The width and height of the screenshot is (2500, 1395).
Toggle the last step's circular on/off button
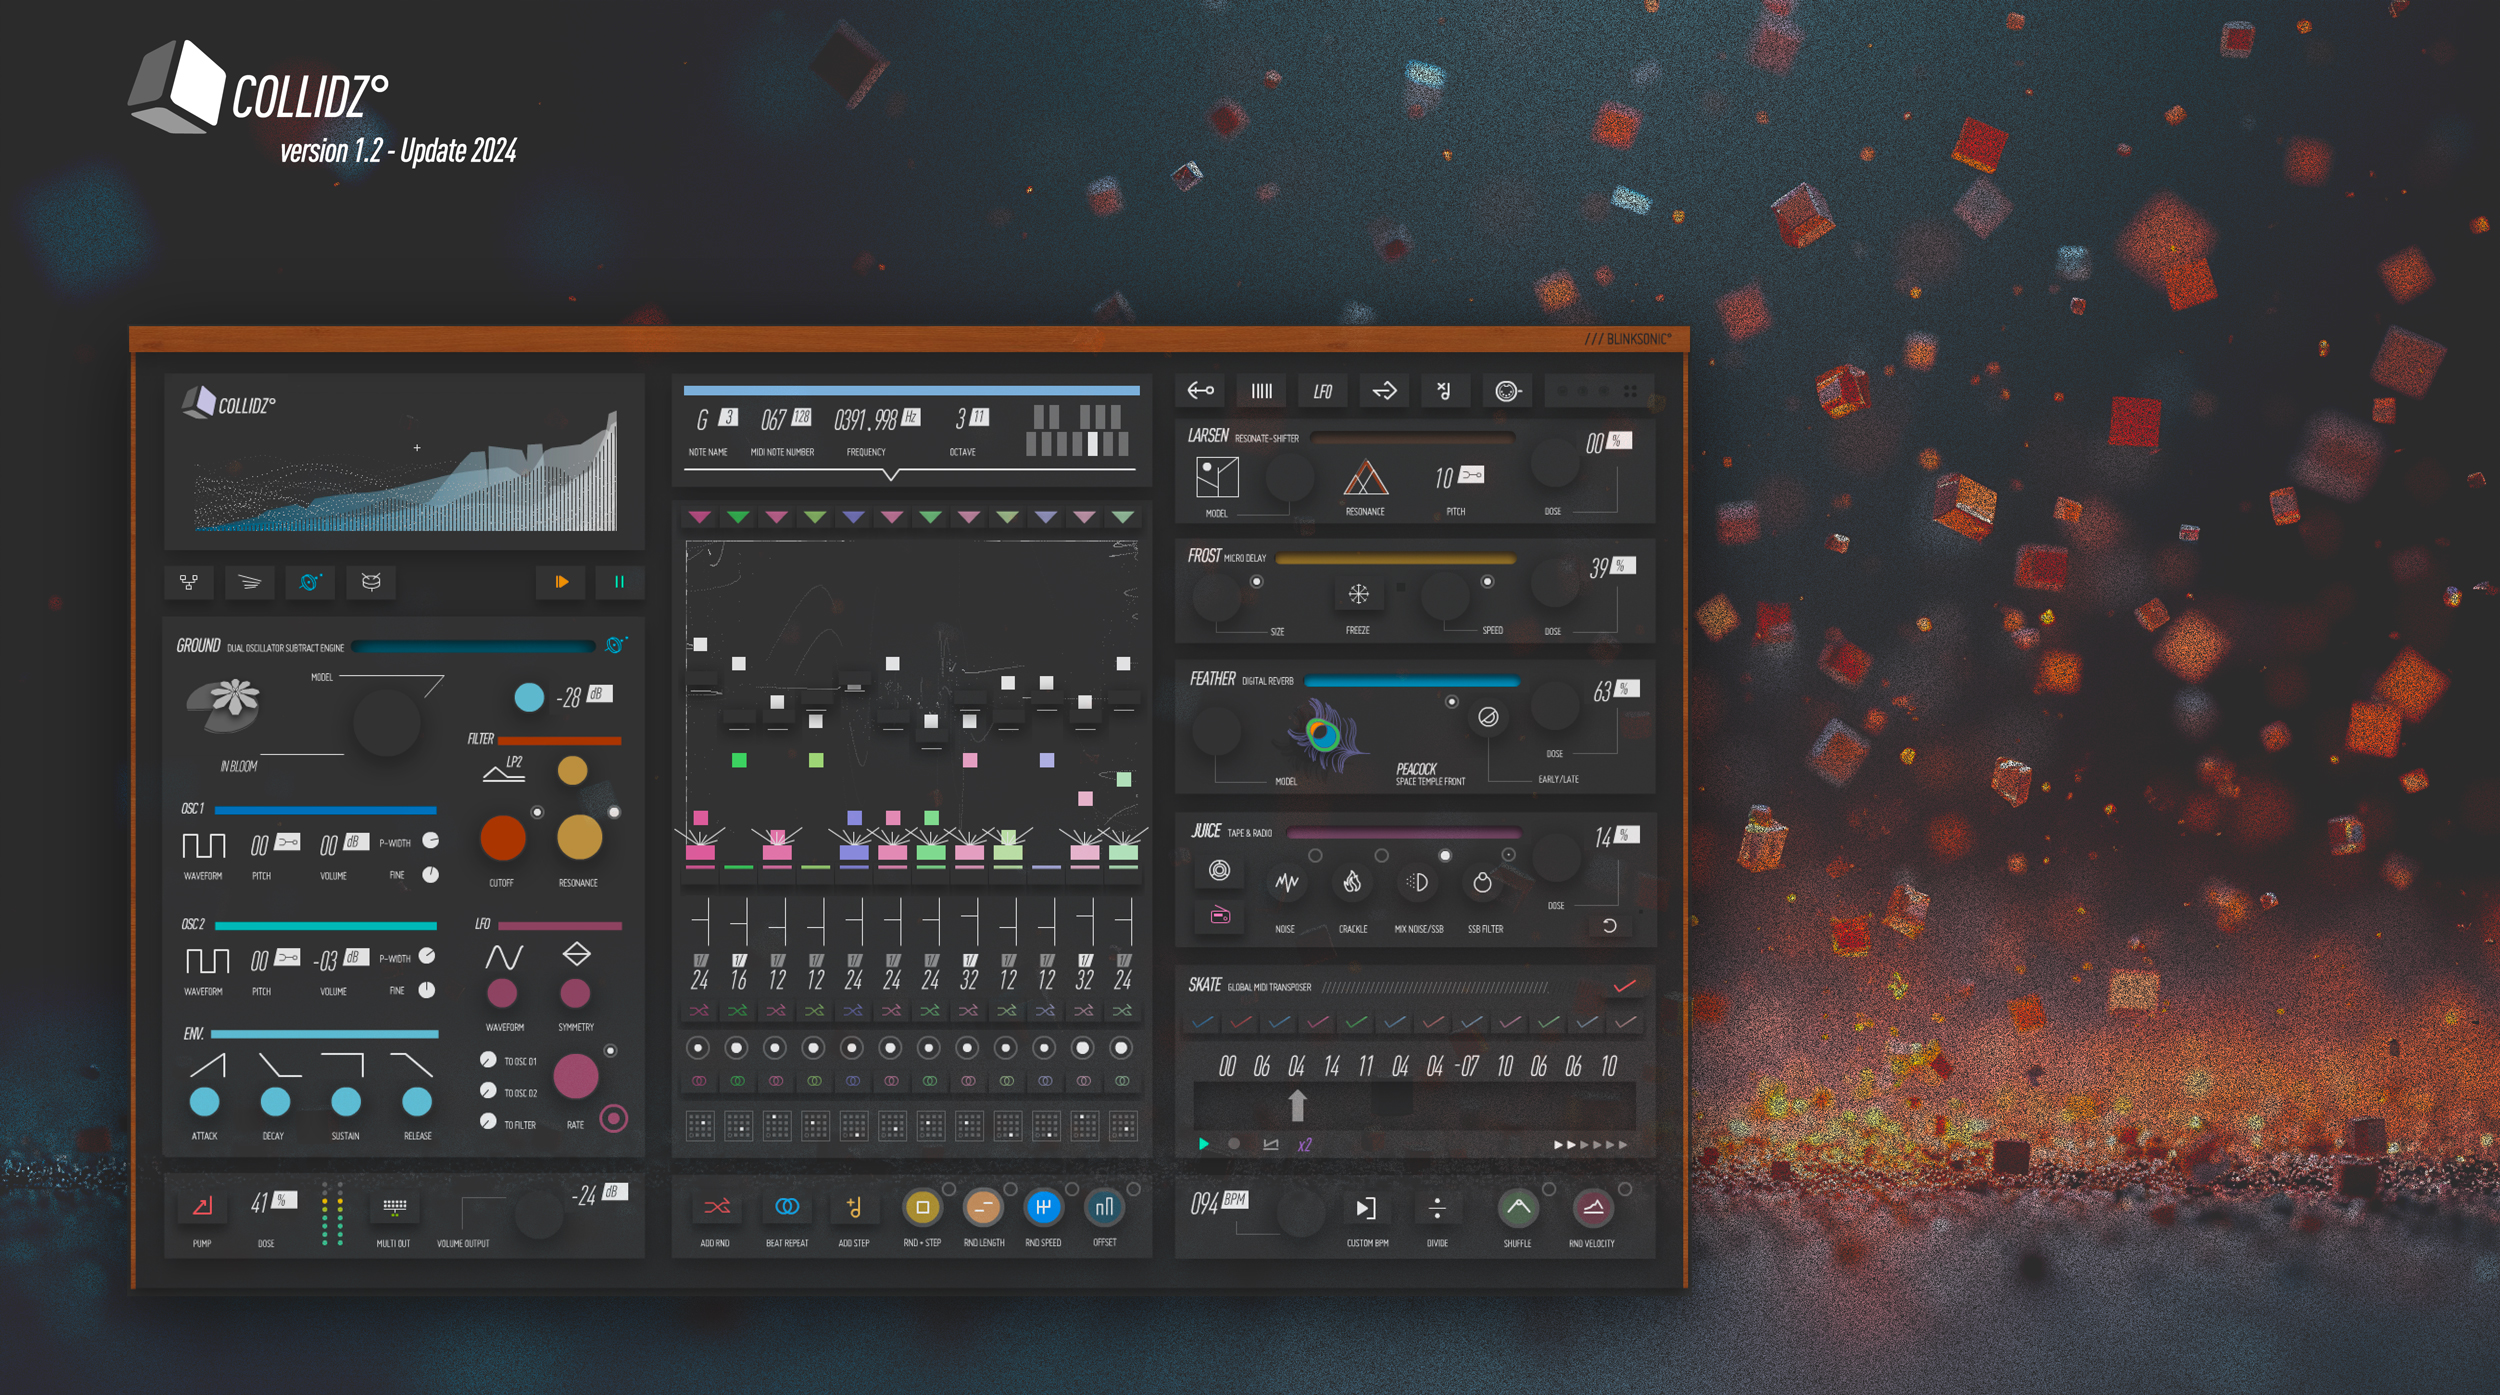coord(1122,1048)
